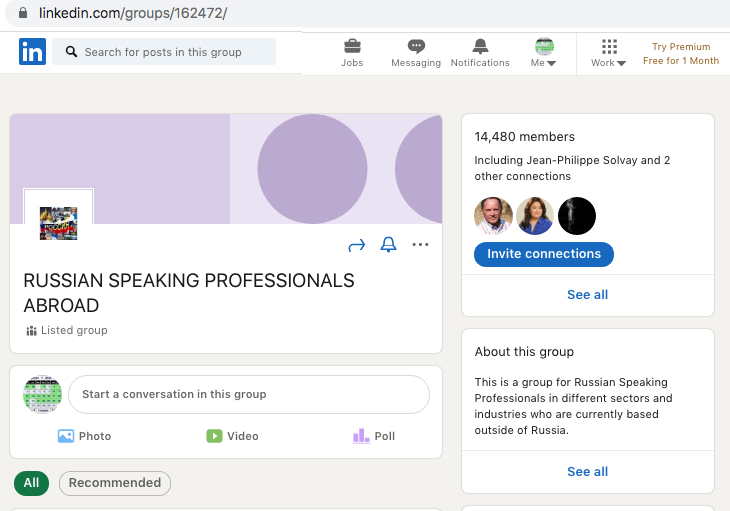The width and height of the screenshot is (730, 511).
Task: Click See all under About this group
Action: pos(587,472)
